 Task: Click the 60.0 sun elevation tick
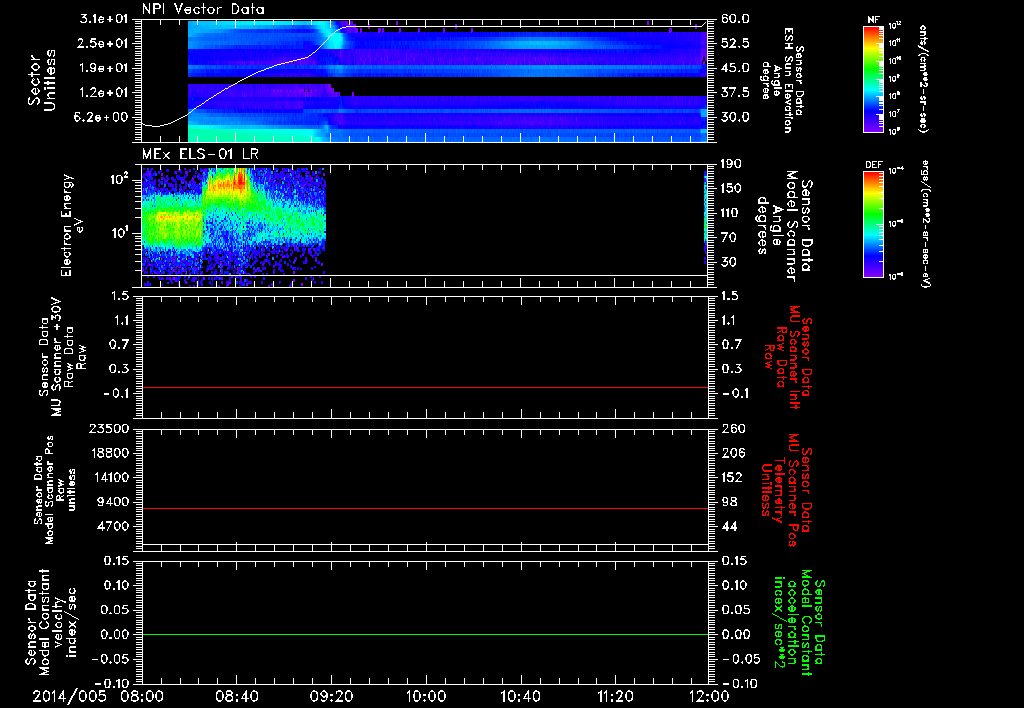[735, 19]
